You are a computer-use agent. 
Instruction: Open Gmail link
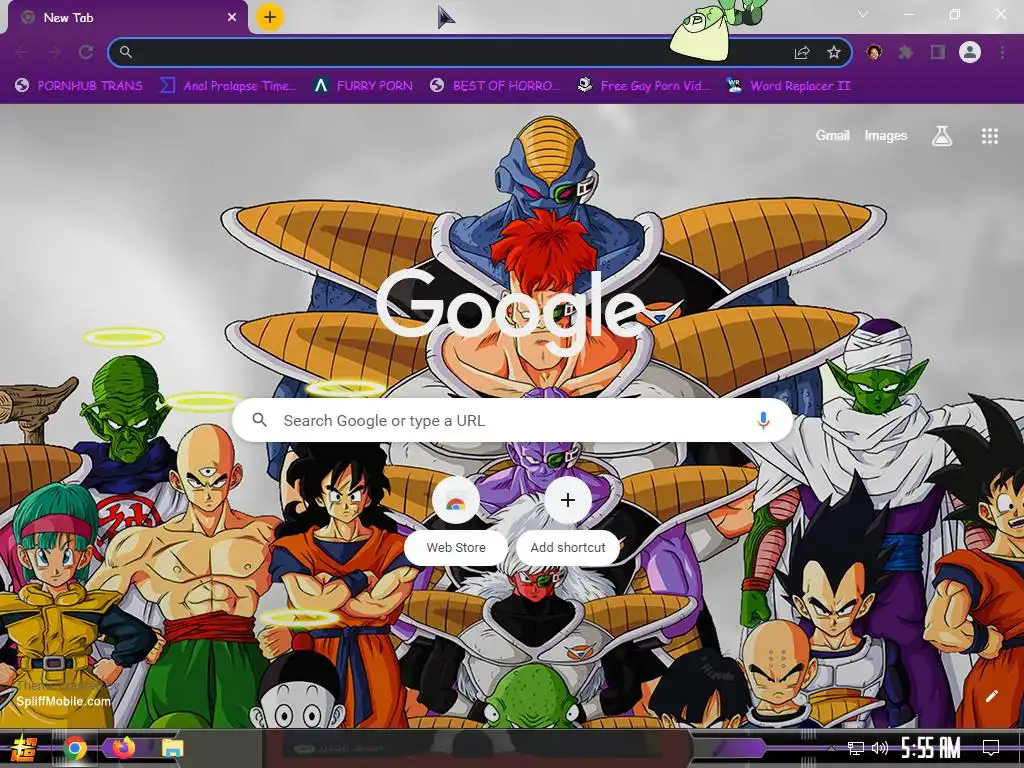[x=832, y=135]
